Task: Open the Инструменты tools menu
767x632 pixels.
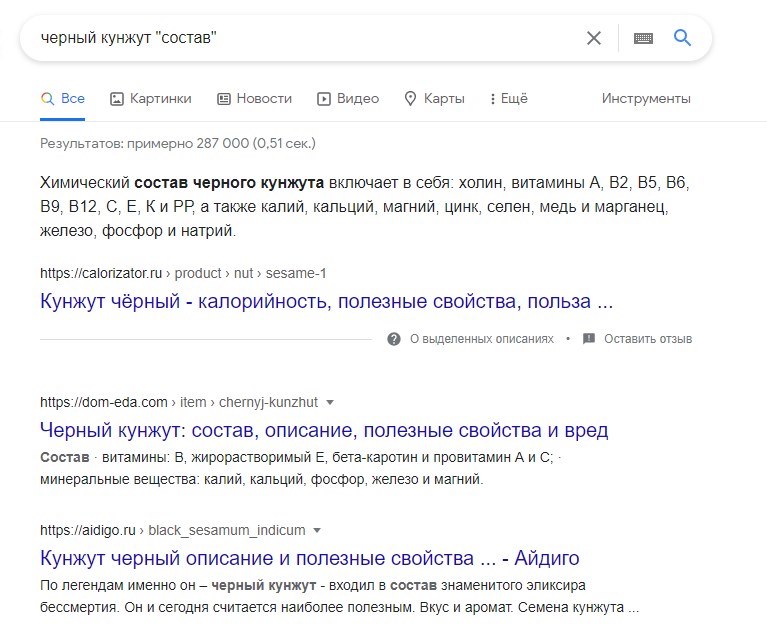Action: click(646, 98)
